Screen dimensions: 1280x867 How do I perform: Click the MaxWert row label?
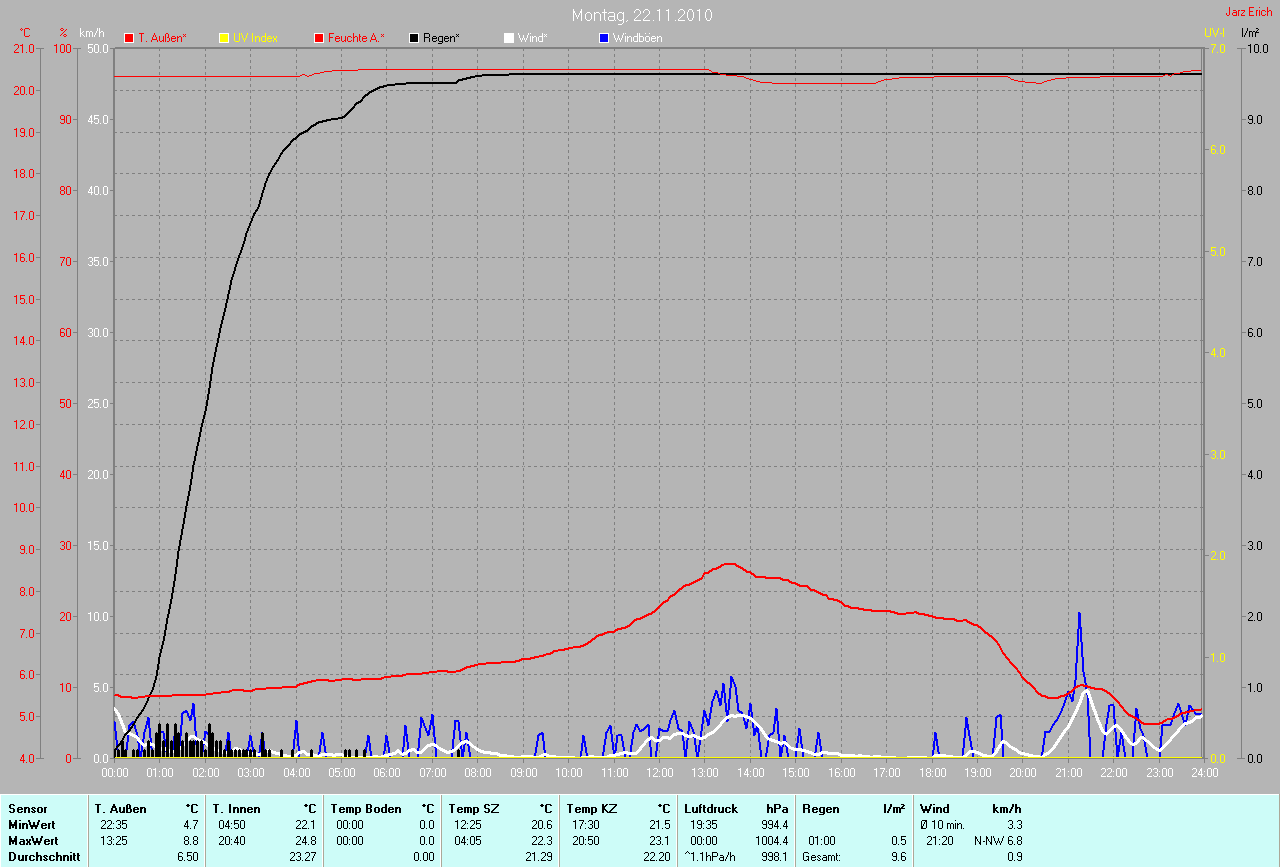[x=31, y=841]
